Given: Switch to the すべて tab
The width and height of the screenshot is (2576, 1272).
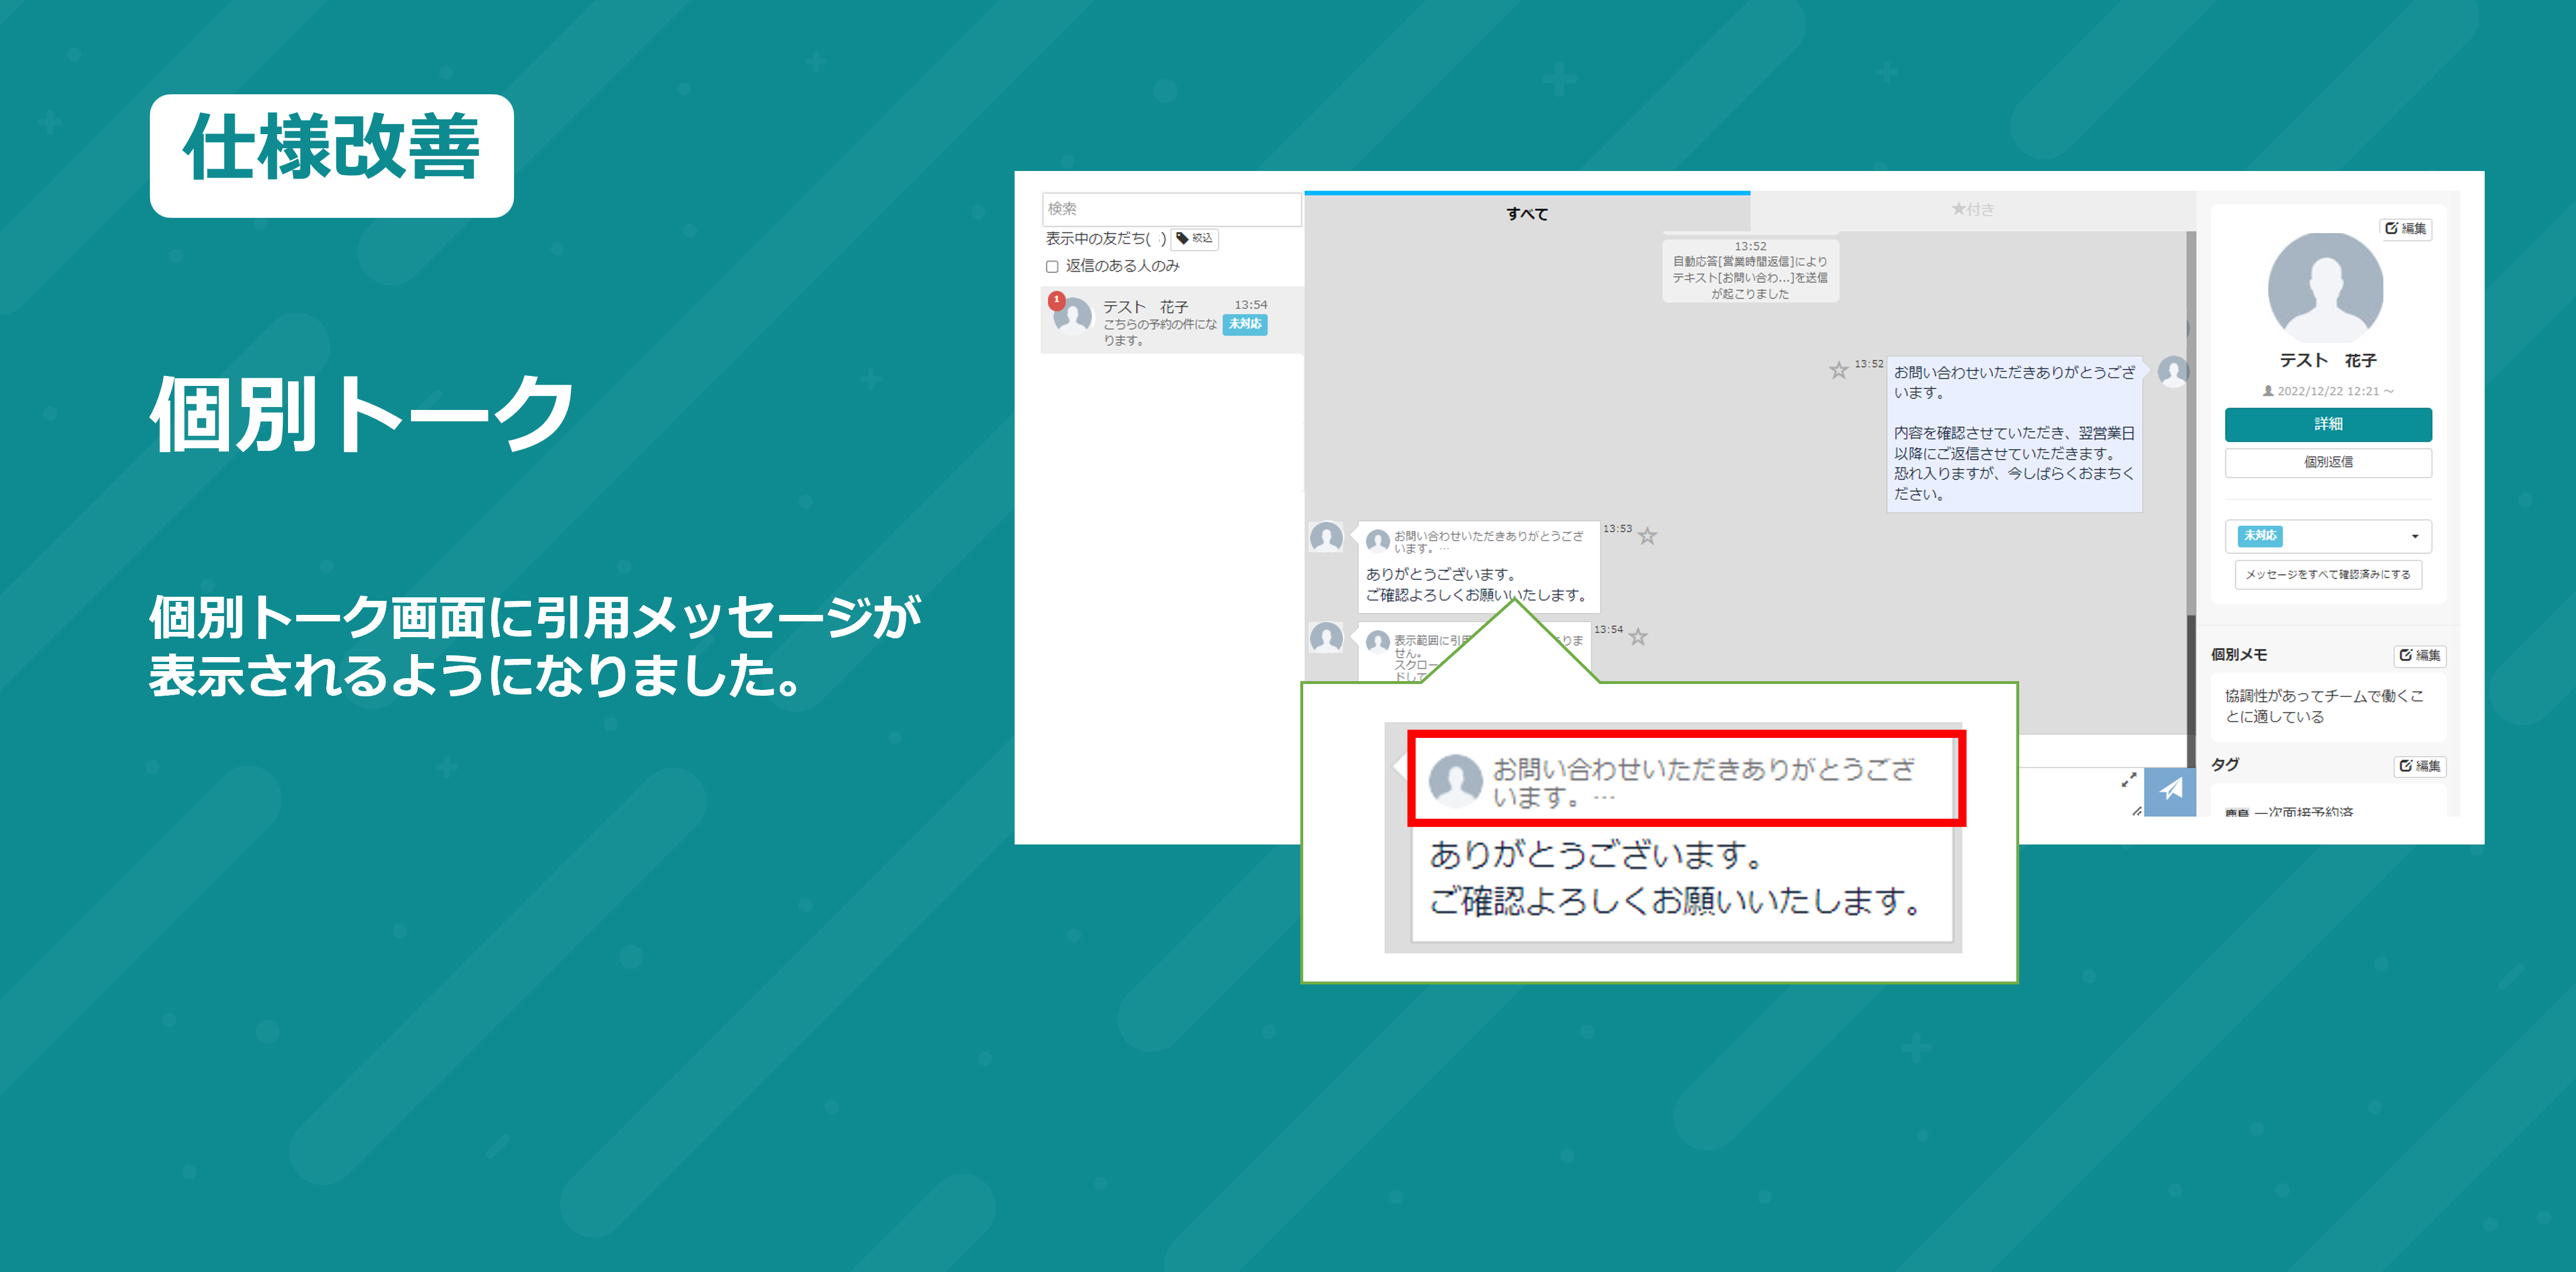Looking at the screenshot, I should point(1527,213).
